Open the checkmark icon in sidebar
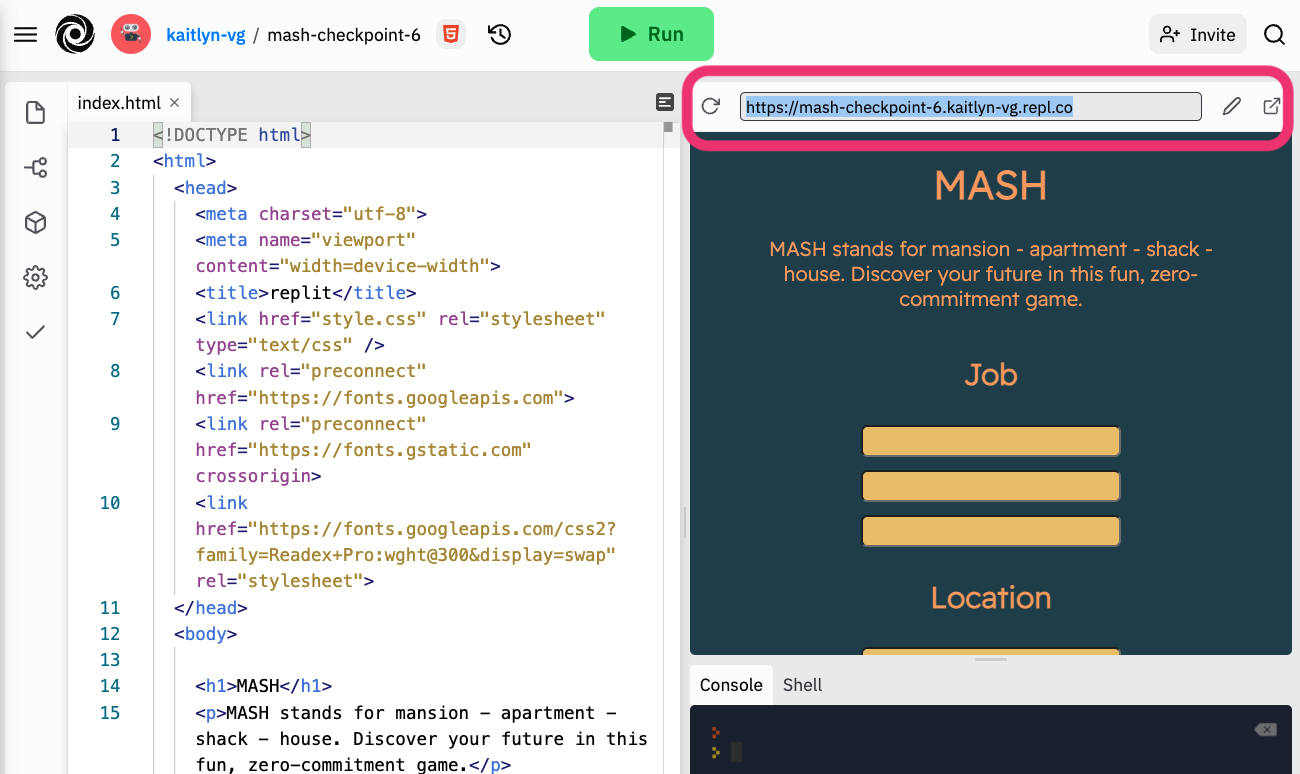 tap(36, 332)
